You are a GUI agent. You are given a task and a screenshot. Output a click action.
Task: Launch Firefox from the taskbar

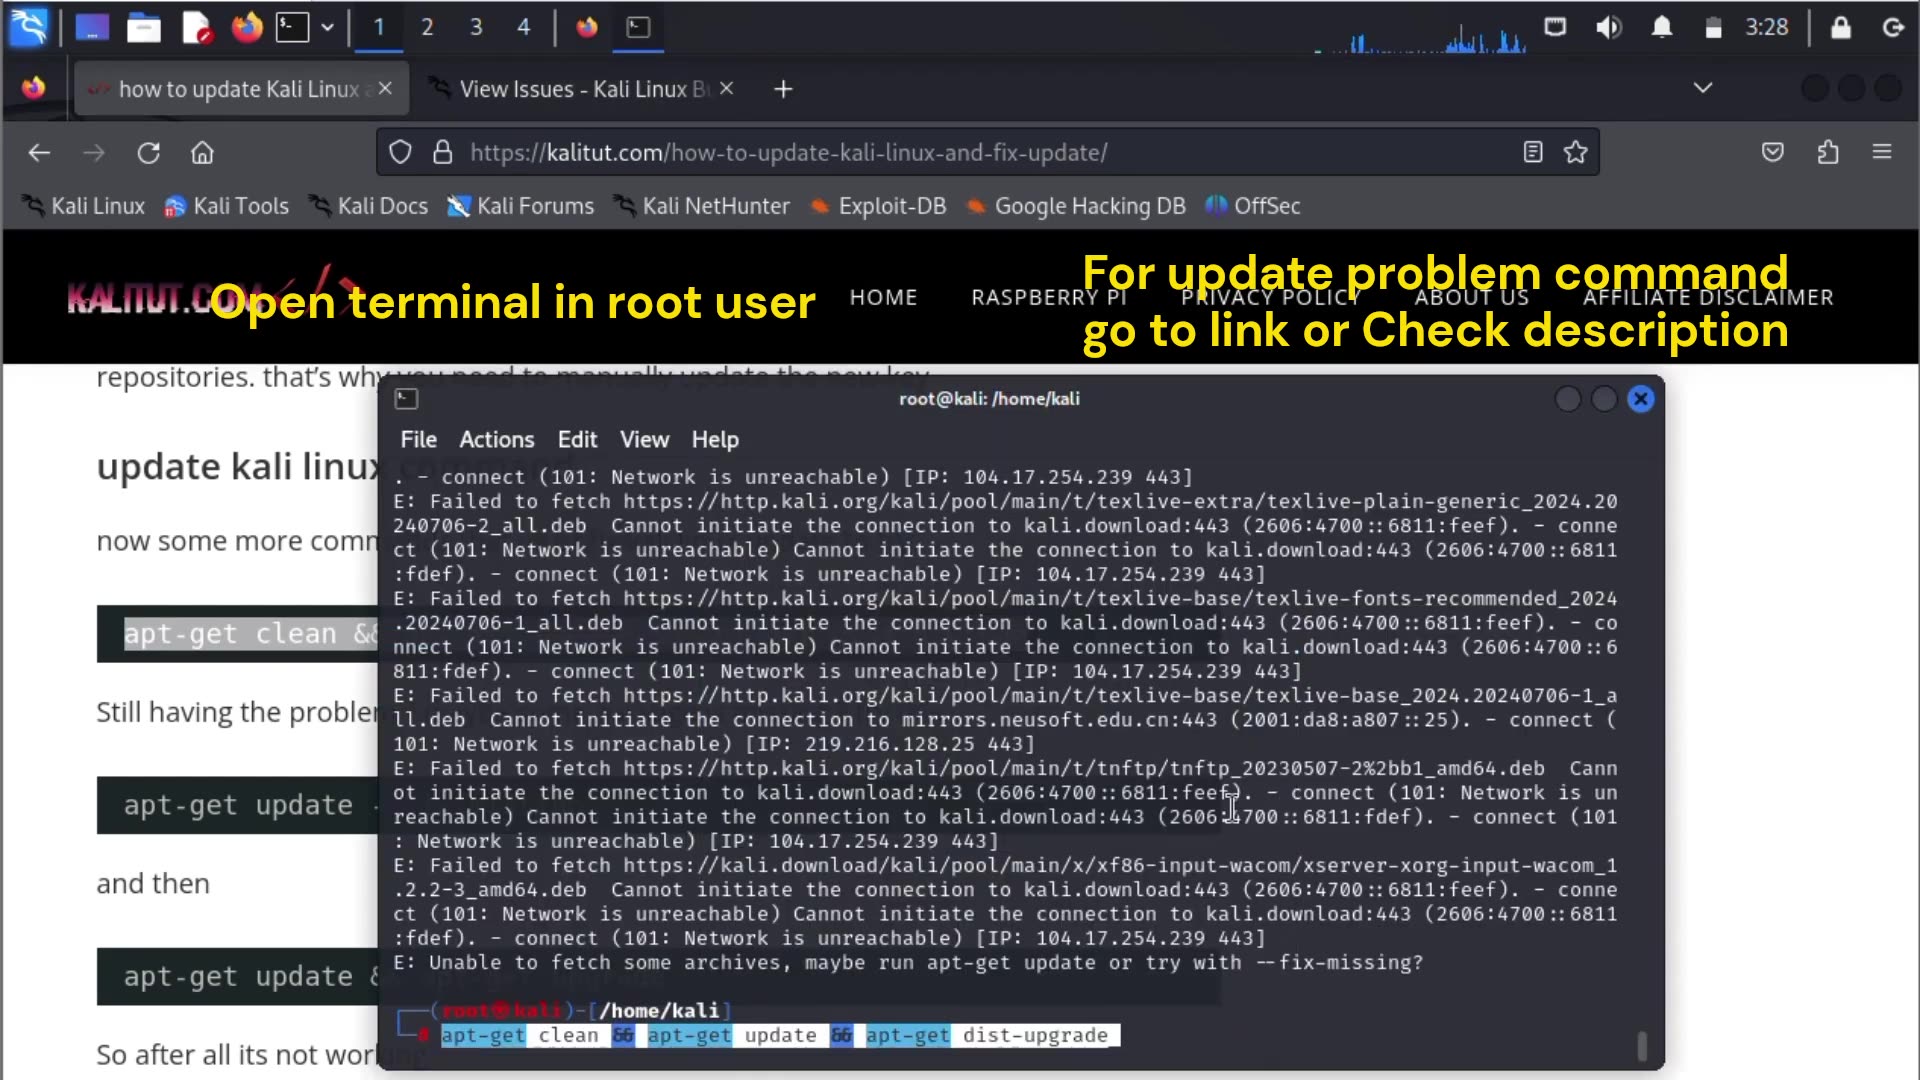pos(246,27)
